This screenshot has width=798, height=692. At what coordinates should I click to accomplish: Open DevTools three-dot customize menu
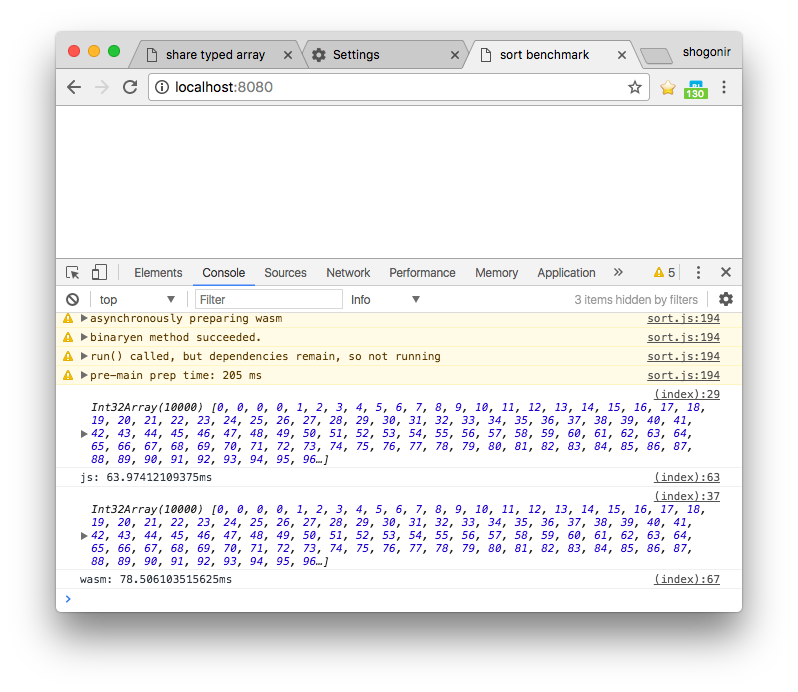[698, 273]
